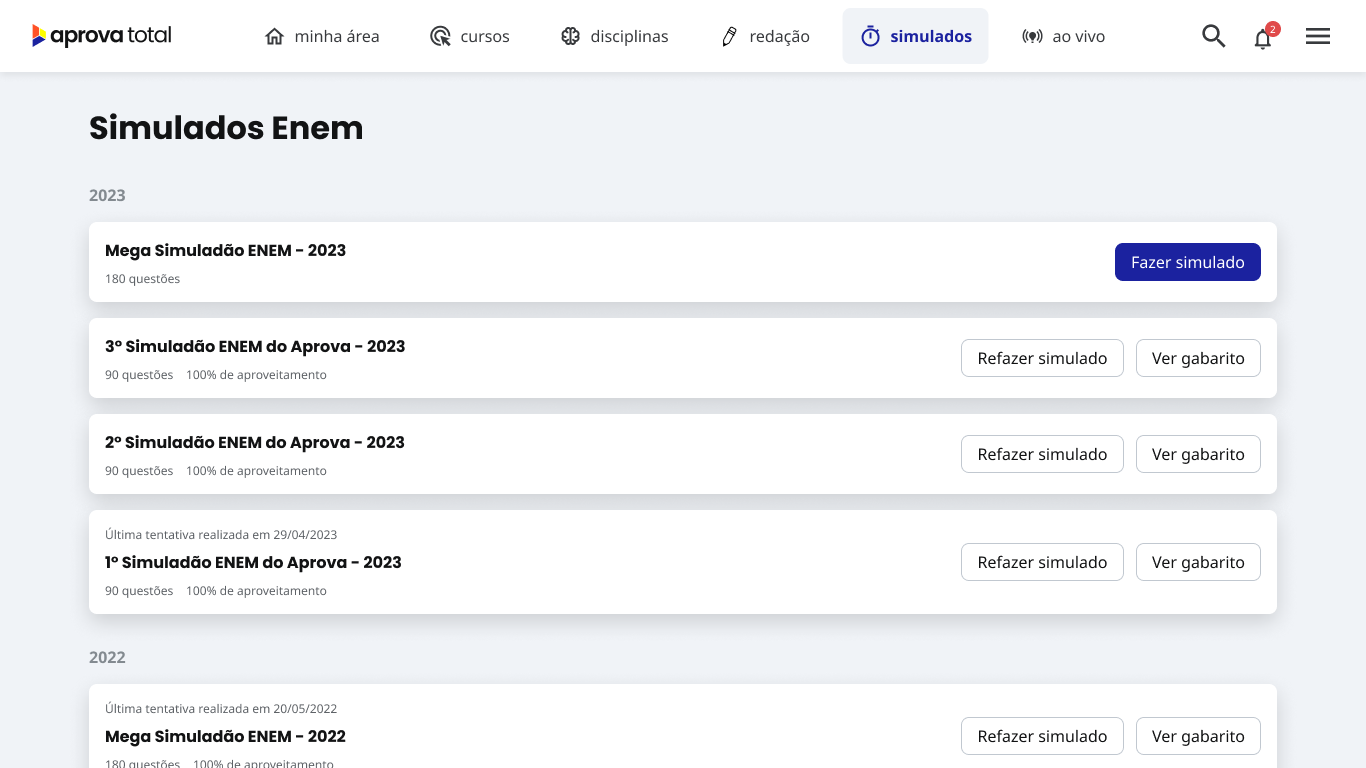Click title 1º Simuladão ENEM do Aprova - 2023
Image resolution: width=1366 pixels, height=768 pixels.
click(253, 562)
